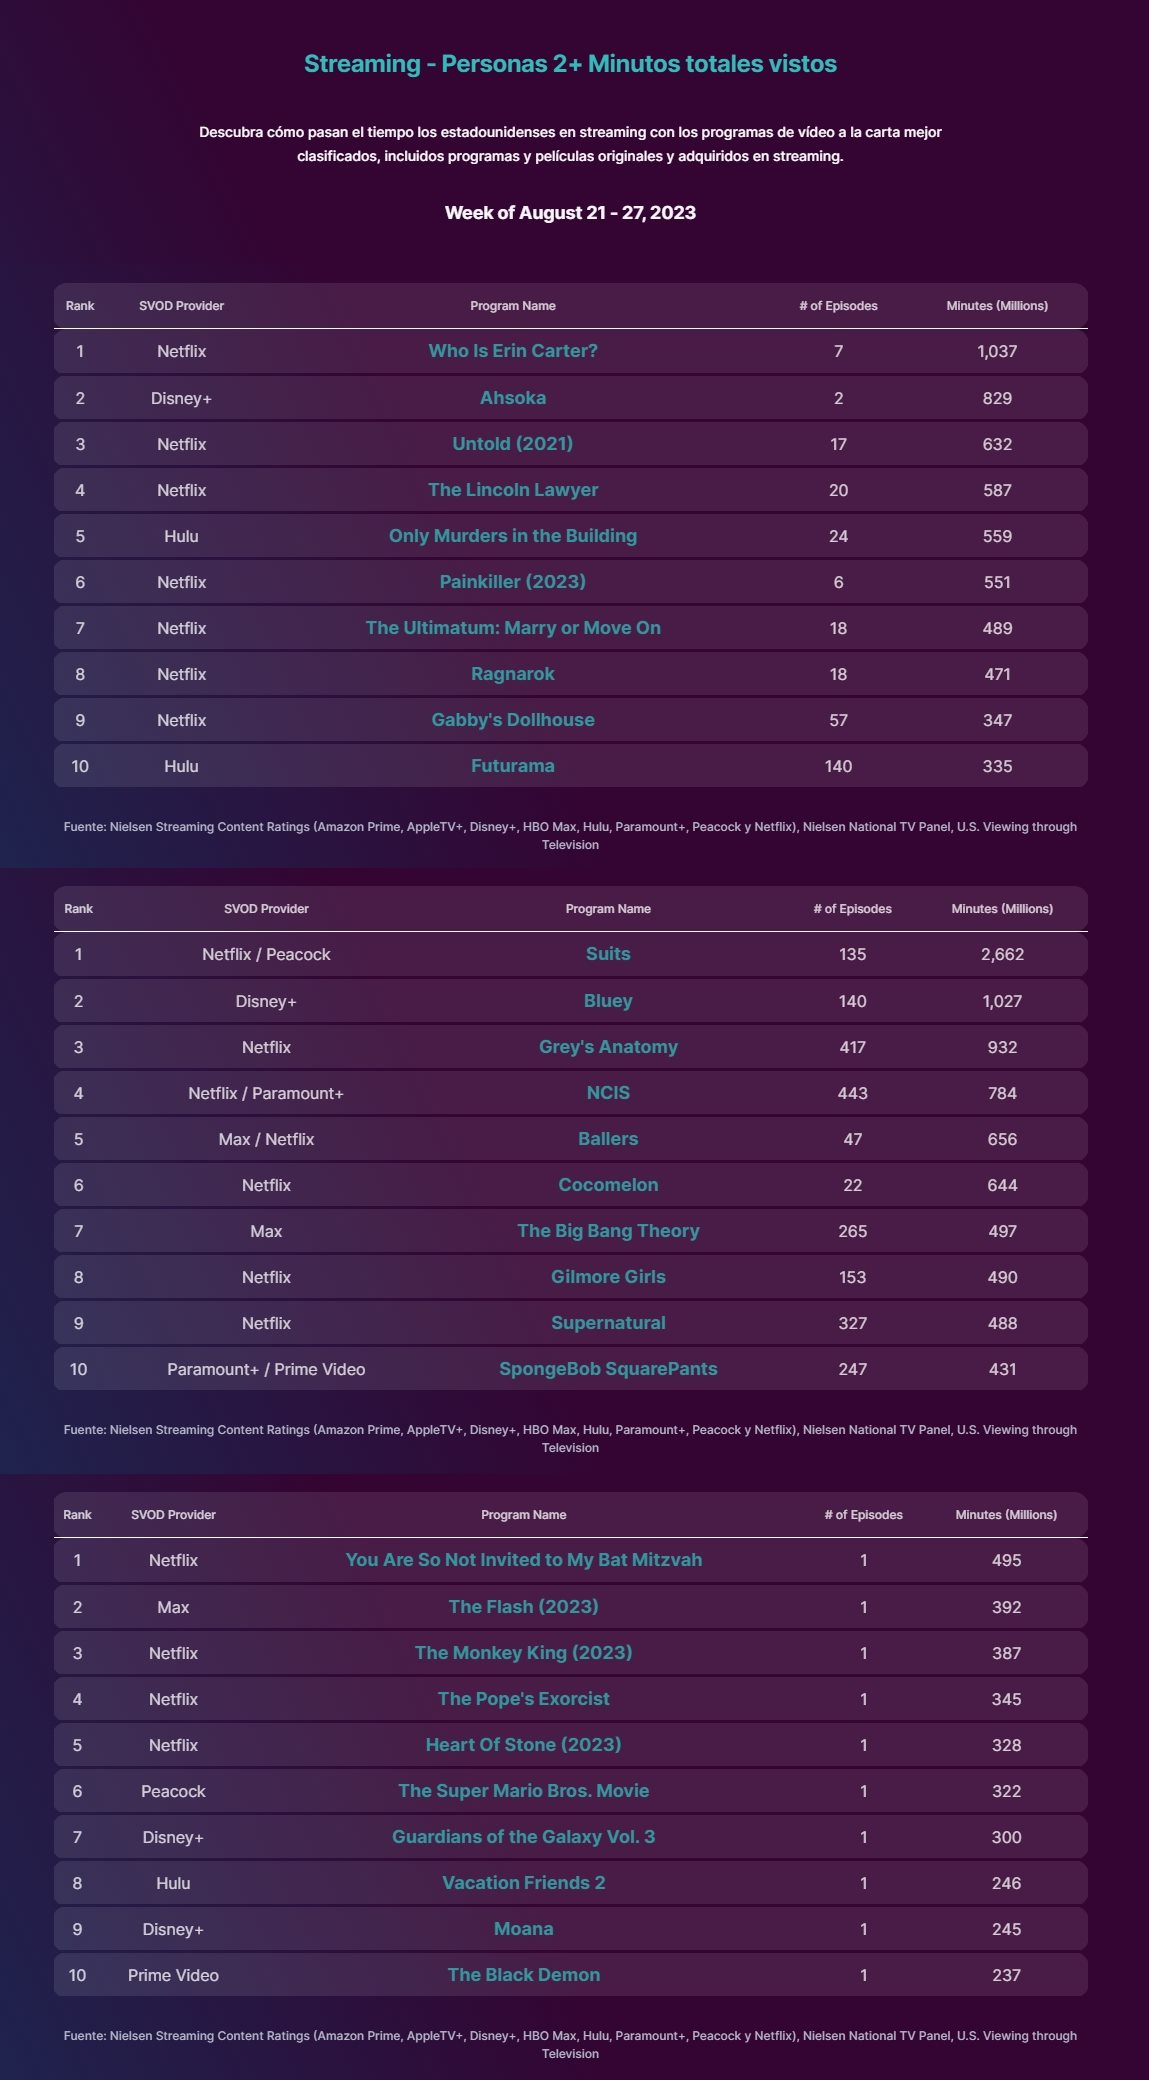This screenshot has width=1149, height=2080.
Task: Select the Futurama program link
Action: pyautogui.click(x=513, y=766)
